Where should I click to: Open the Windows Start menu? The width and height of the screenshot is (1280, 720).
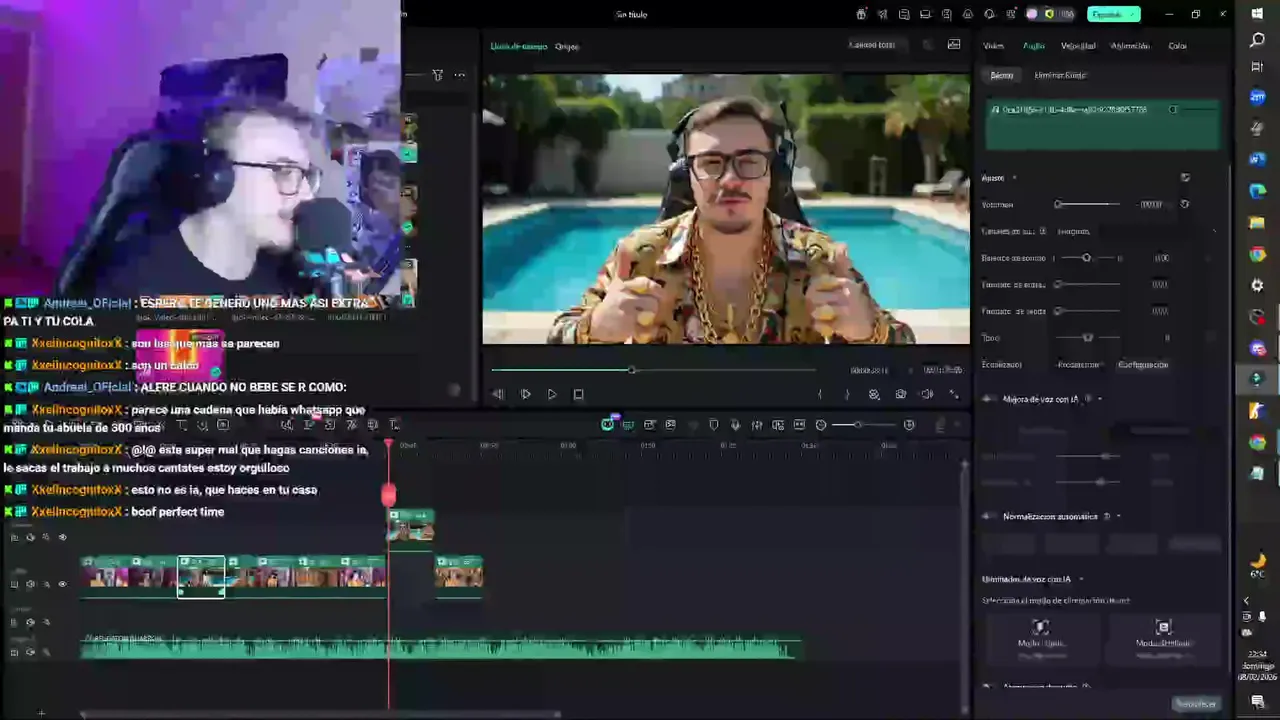point(1257,14)
